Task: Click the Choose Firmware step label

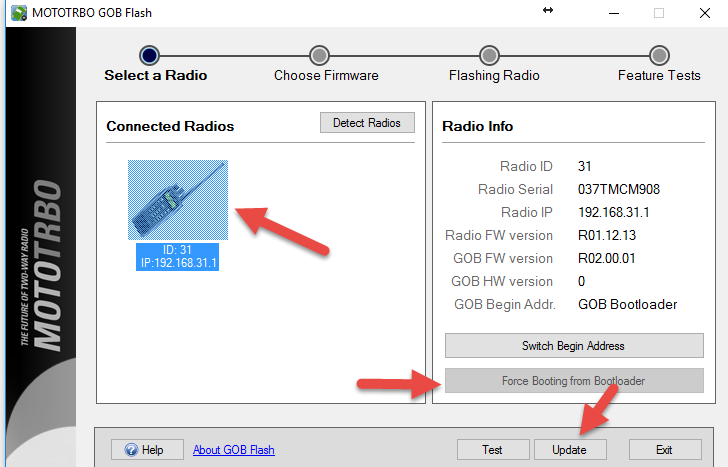Action: coord(326,75)
